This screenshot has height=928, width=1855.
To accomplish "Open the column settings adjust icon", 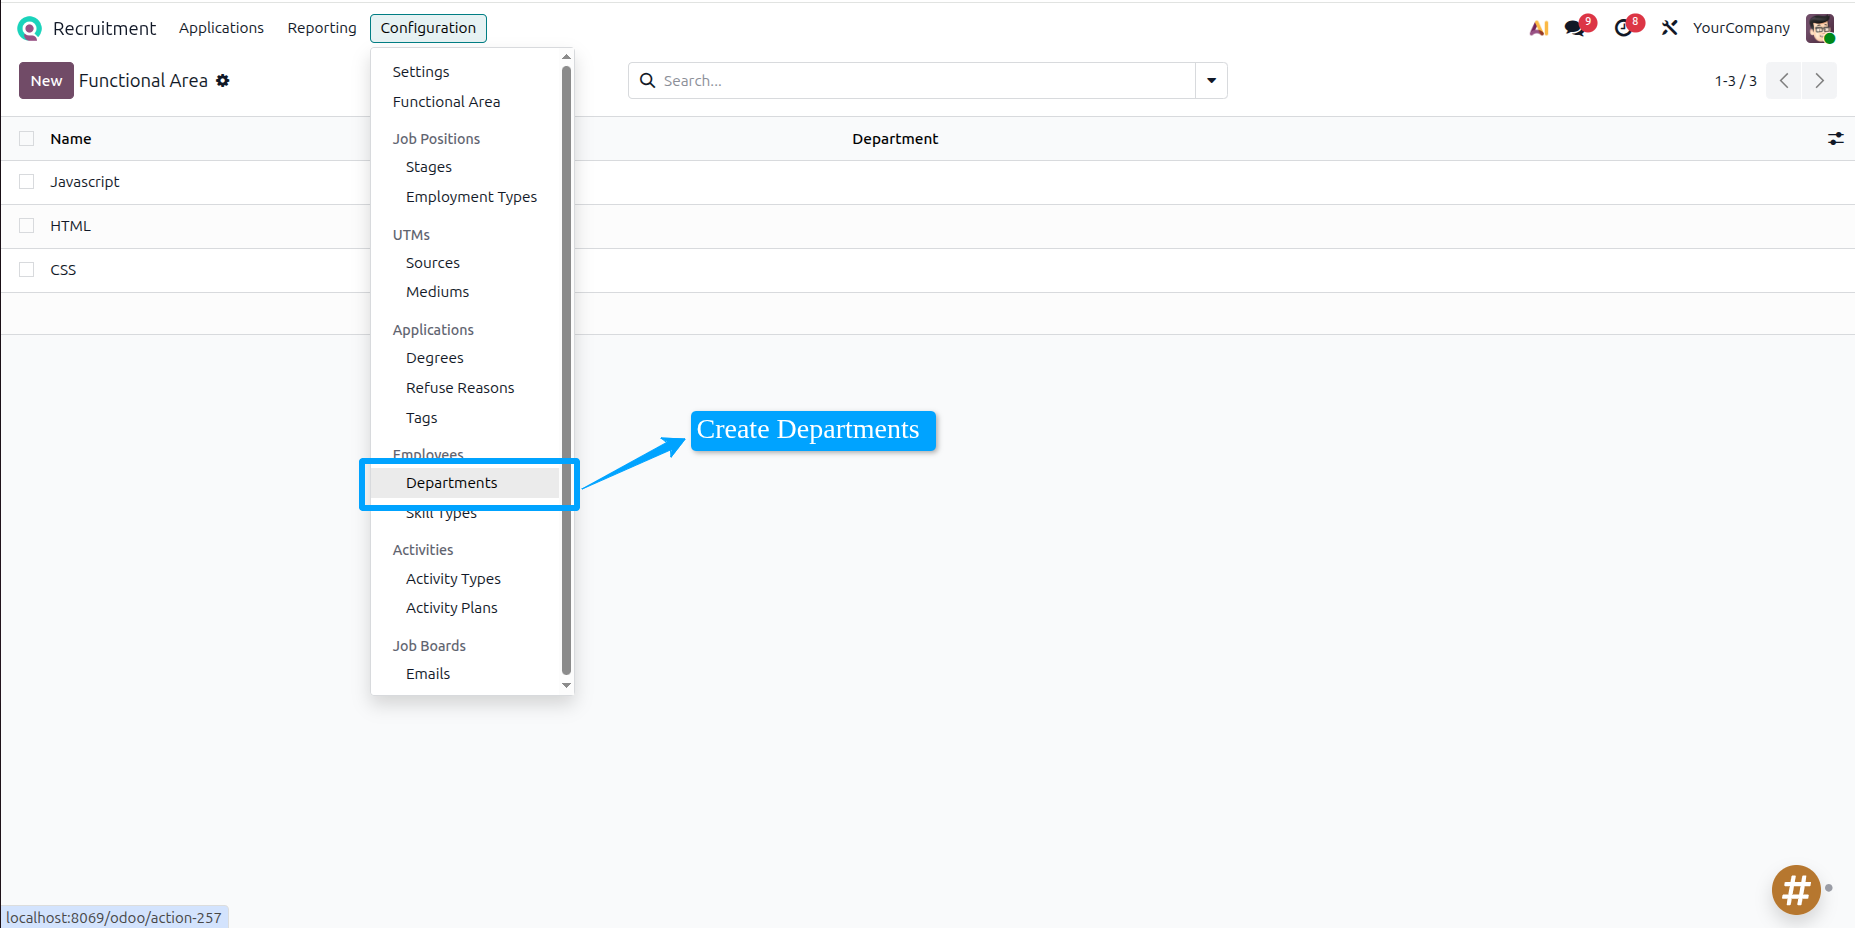I will [1835, 139].
